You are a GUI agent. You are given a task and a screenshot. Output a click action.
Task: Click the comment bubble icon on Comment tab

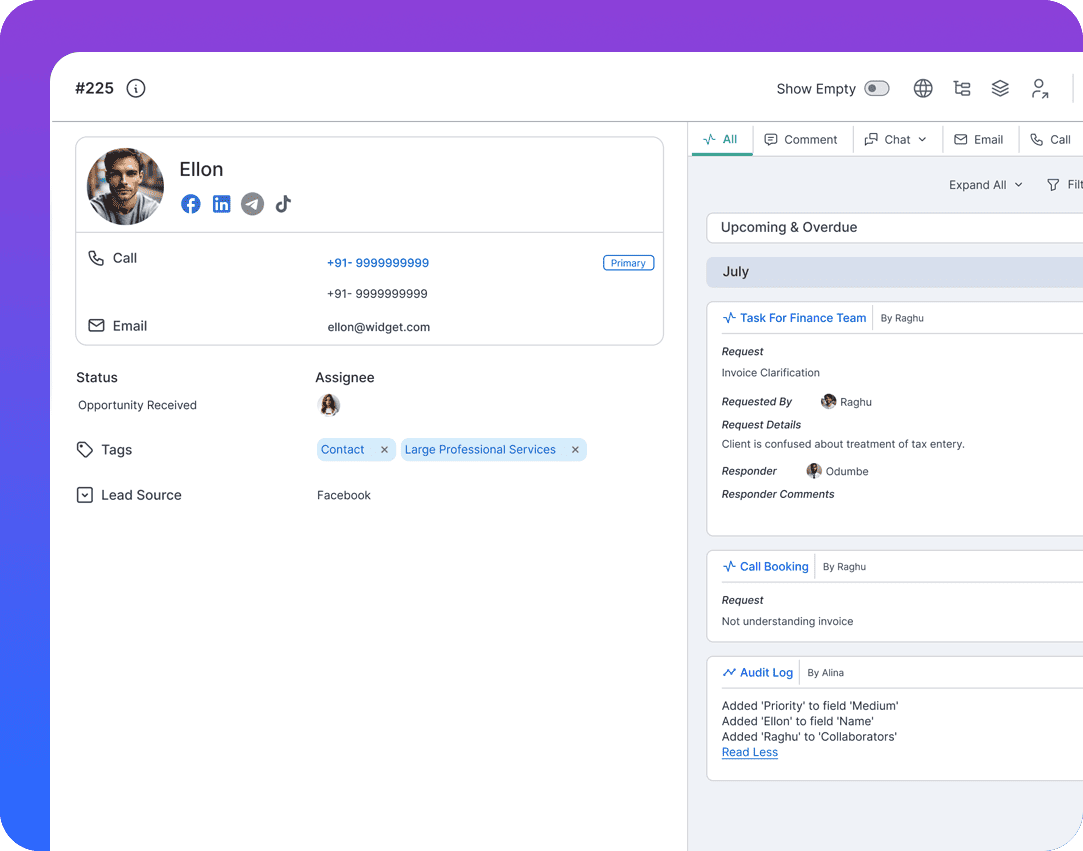(x=771, y=140)
